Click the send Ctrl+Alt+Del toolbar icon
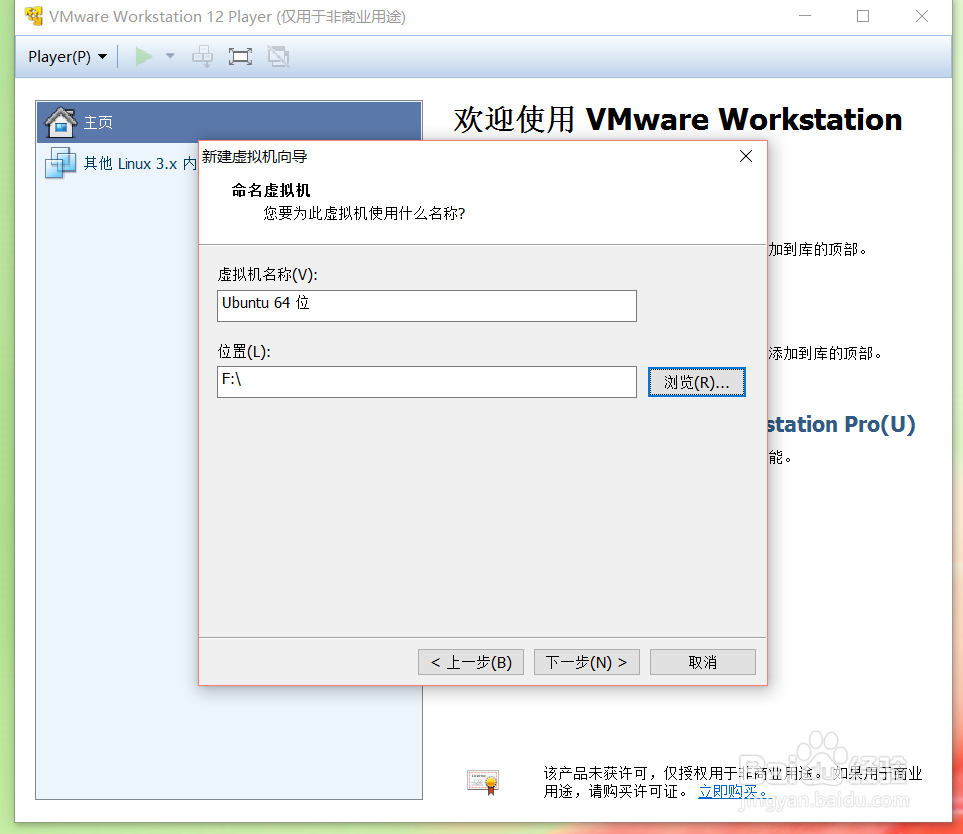963x834 pixels. pos(202,57)
